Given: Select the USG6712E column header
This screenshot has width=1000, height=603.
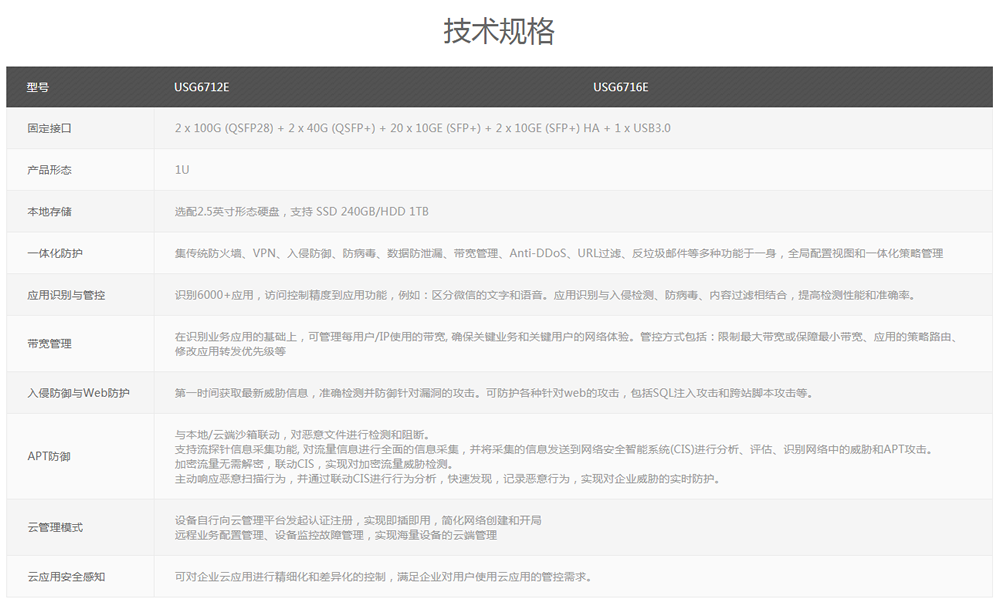Looking at the screenshot, I should pyautogui.click(x=199, y=87).
